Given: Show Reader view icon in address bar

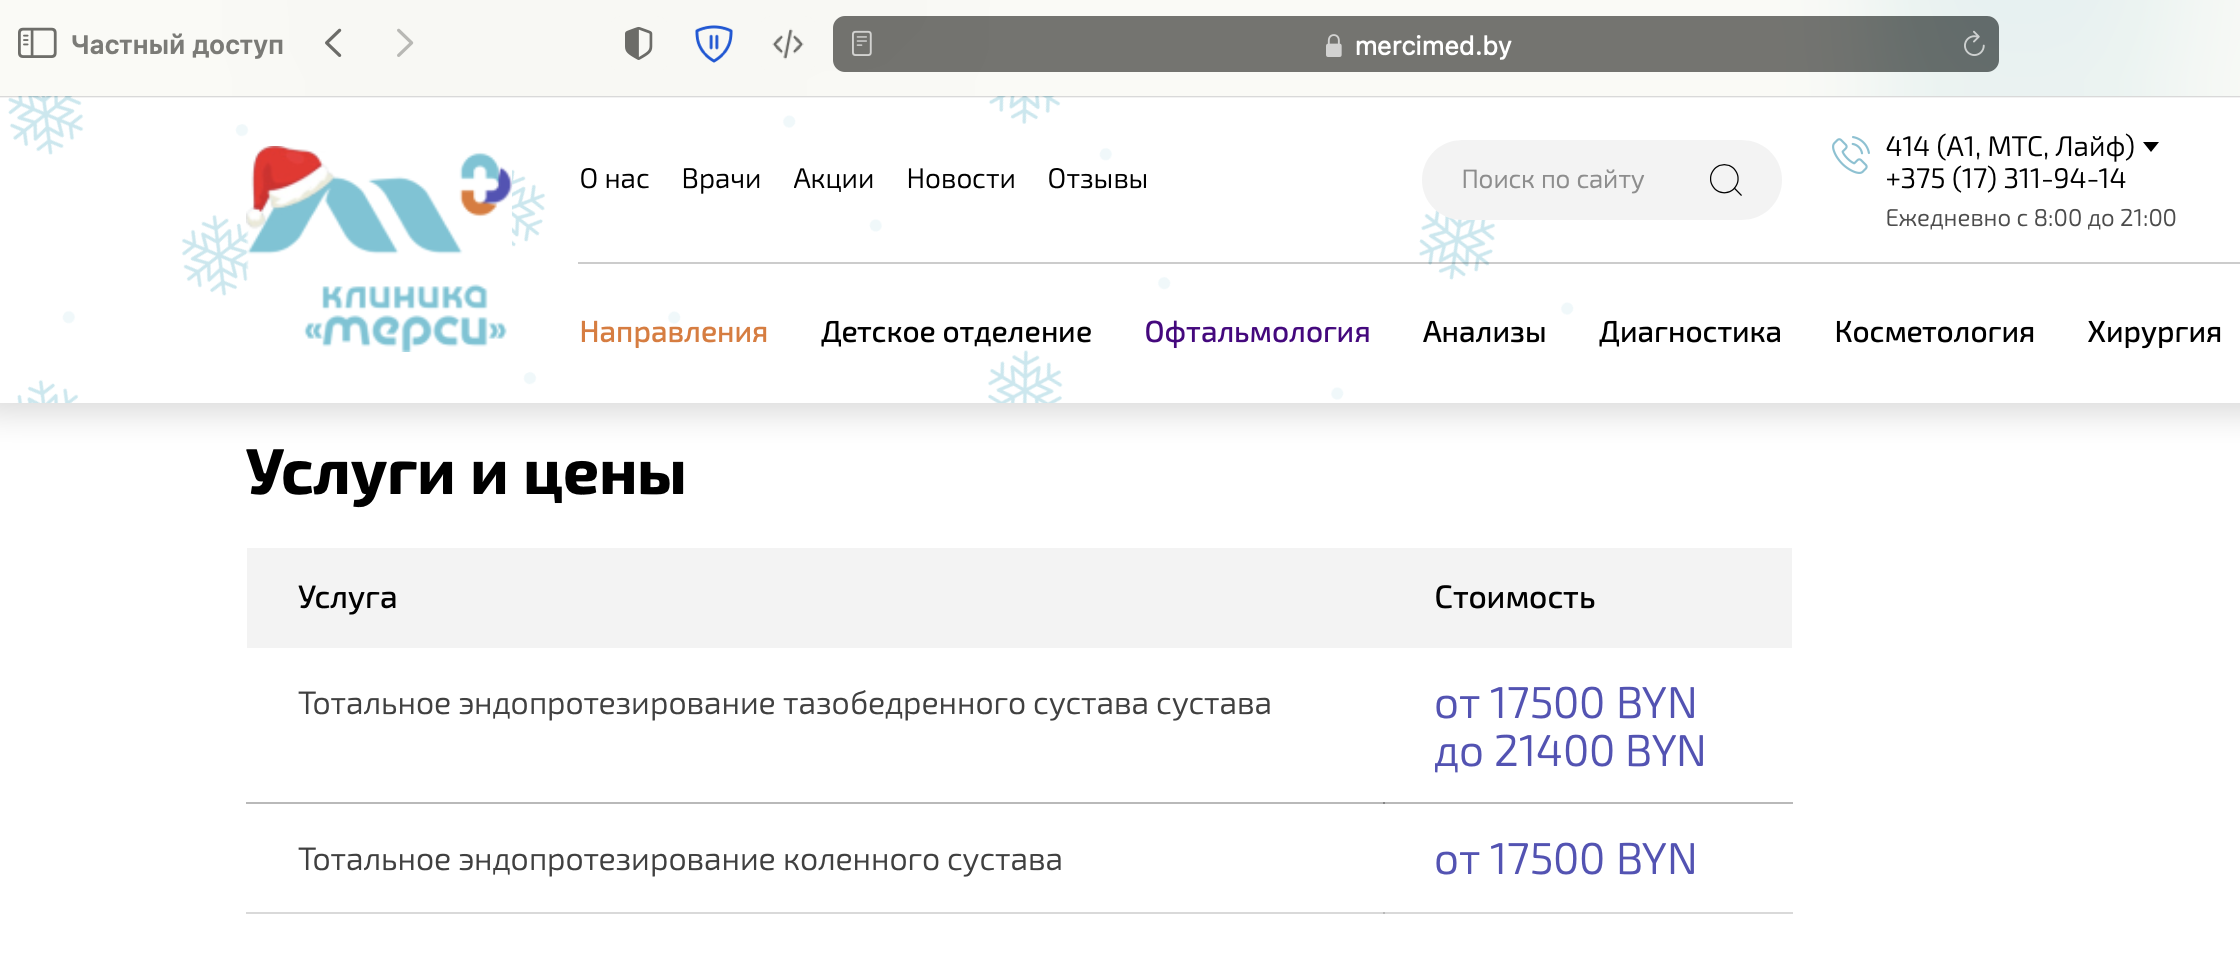Looking at the screenshot, I should 862,44.
